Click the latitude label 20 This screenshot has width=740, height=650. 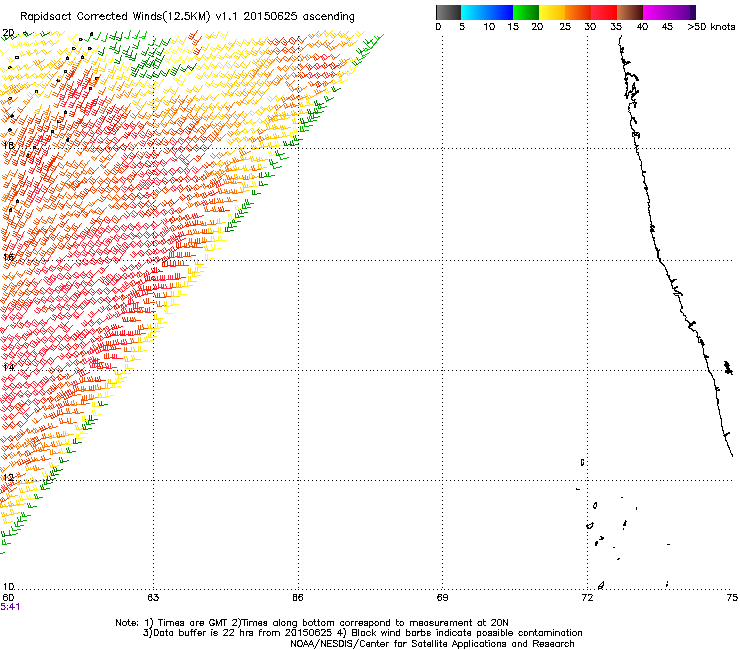click(x=8, y=33)
